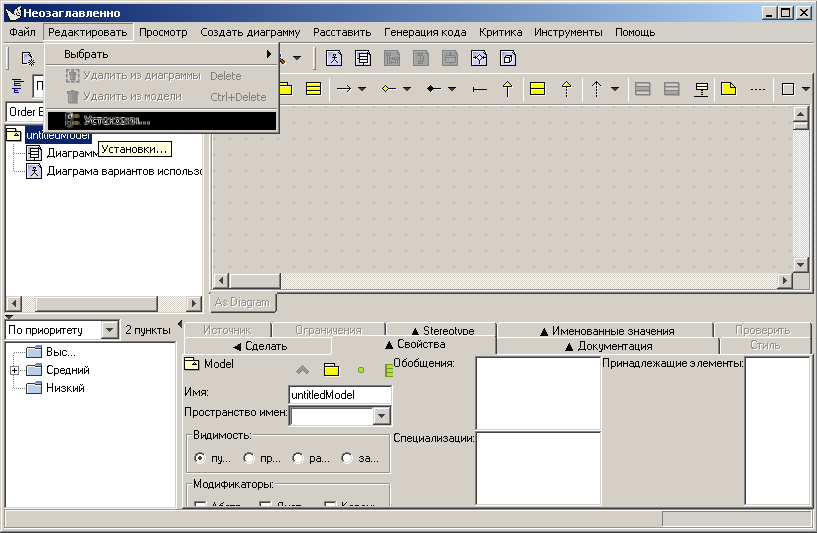Select the Rectangle shape tool

(788, 89)
